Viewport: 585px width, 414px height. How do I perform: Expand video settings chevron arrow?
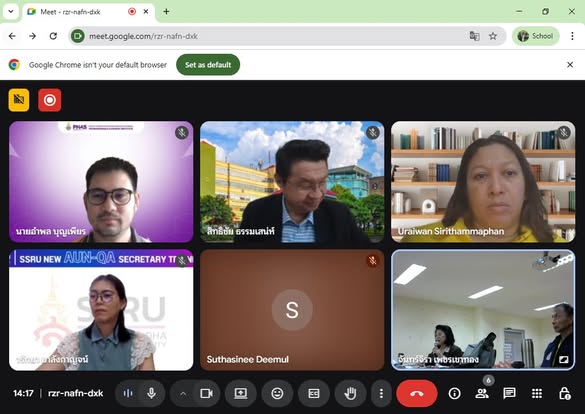[183, 393]
